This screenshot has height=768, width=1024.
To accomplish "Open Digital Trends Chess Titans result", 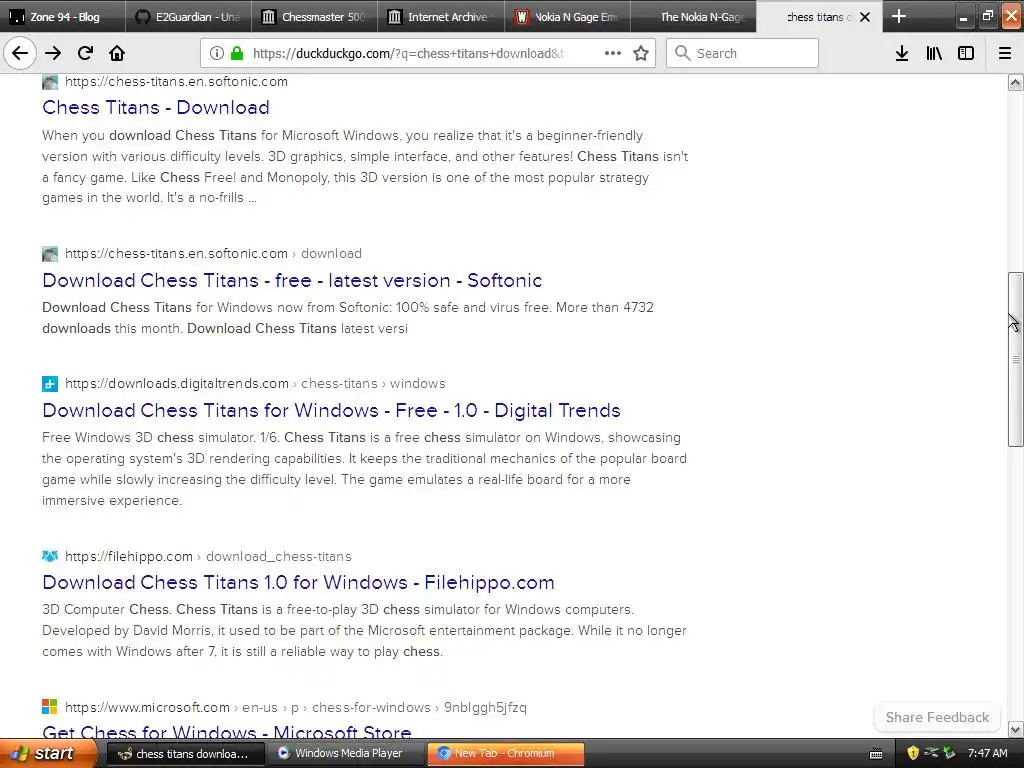I will coord(331,410).
